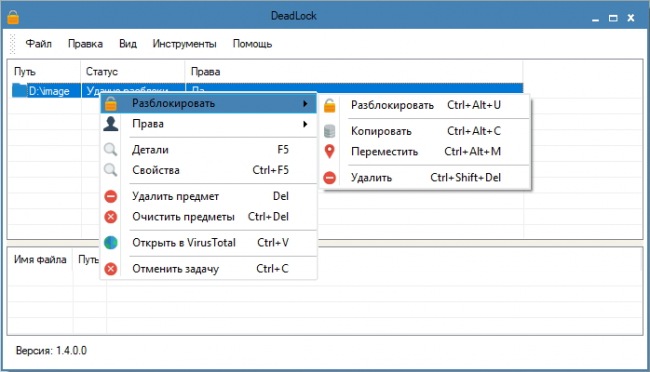Screen dimensions: 650x372
Task: Open the Файл menu
Action: tap(39, 44)
